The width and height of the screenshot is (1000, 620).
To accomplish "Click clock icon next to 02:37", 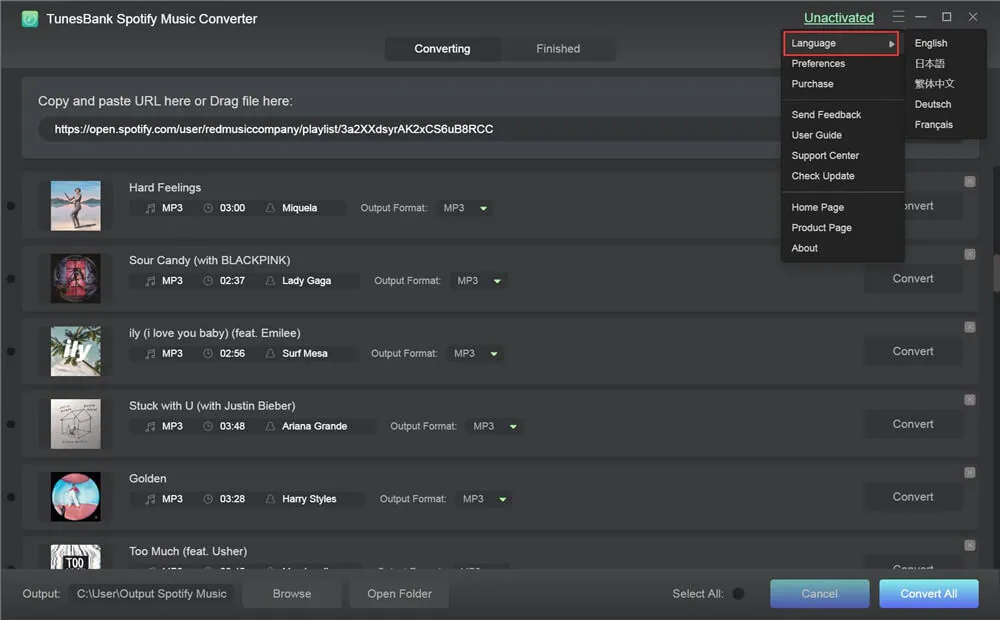I will coord(208,281).
